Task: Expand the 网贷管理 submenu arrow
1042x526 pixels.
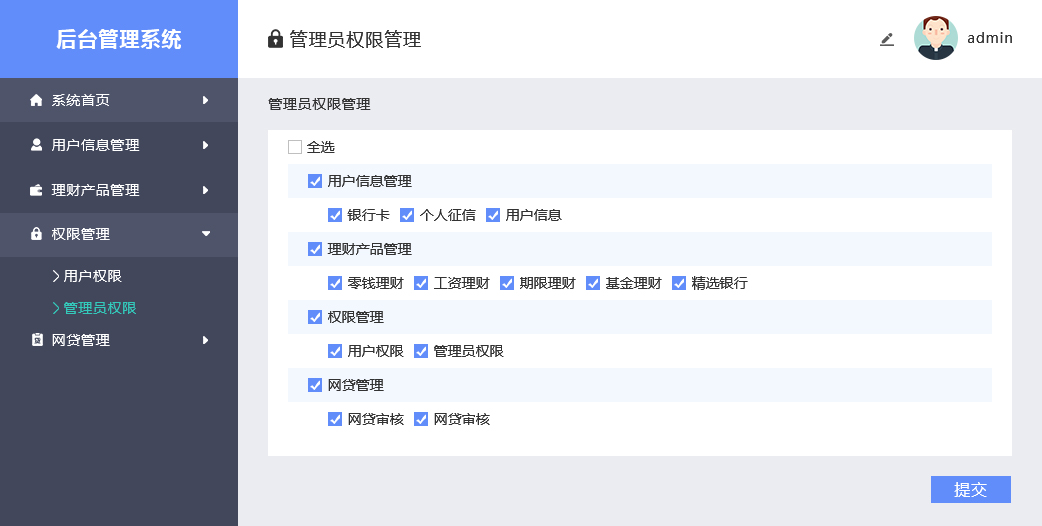Action: click(205, 340)
